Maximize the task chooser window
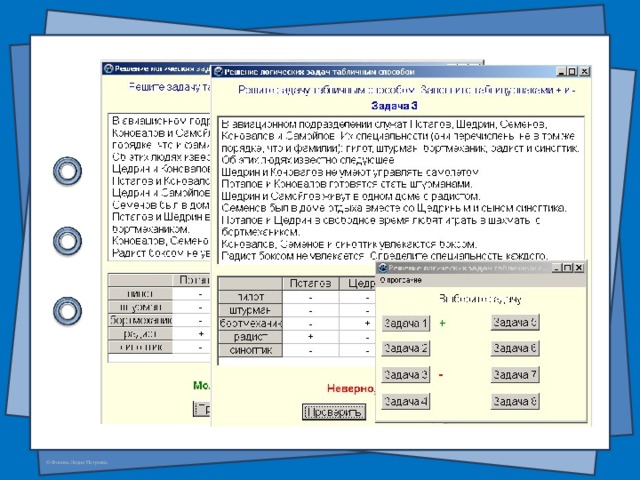 tap(567, 268)
